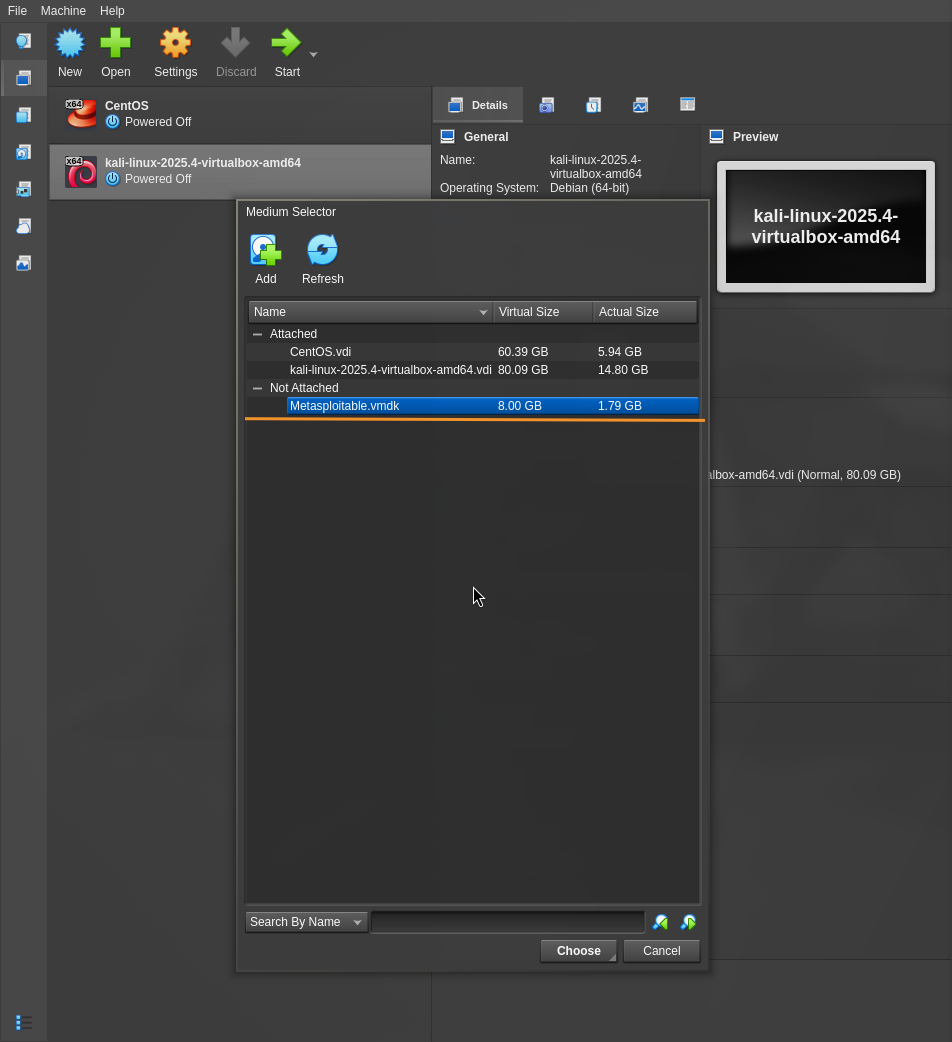This screenshot has height=1042, width=952.
Task: Focus the media search text field
Action: pyautogui.click(x=508, y=922)
